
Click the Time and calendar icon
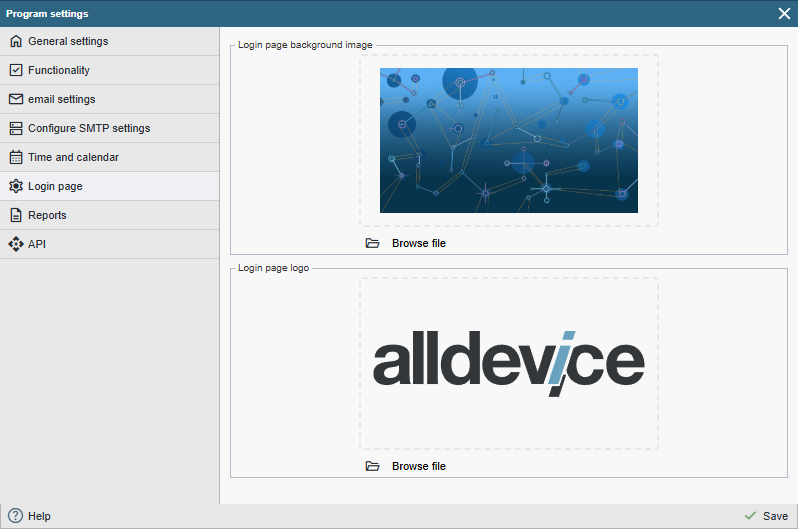16,157
